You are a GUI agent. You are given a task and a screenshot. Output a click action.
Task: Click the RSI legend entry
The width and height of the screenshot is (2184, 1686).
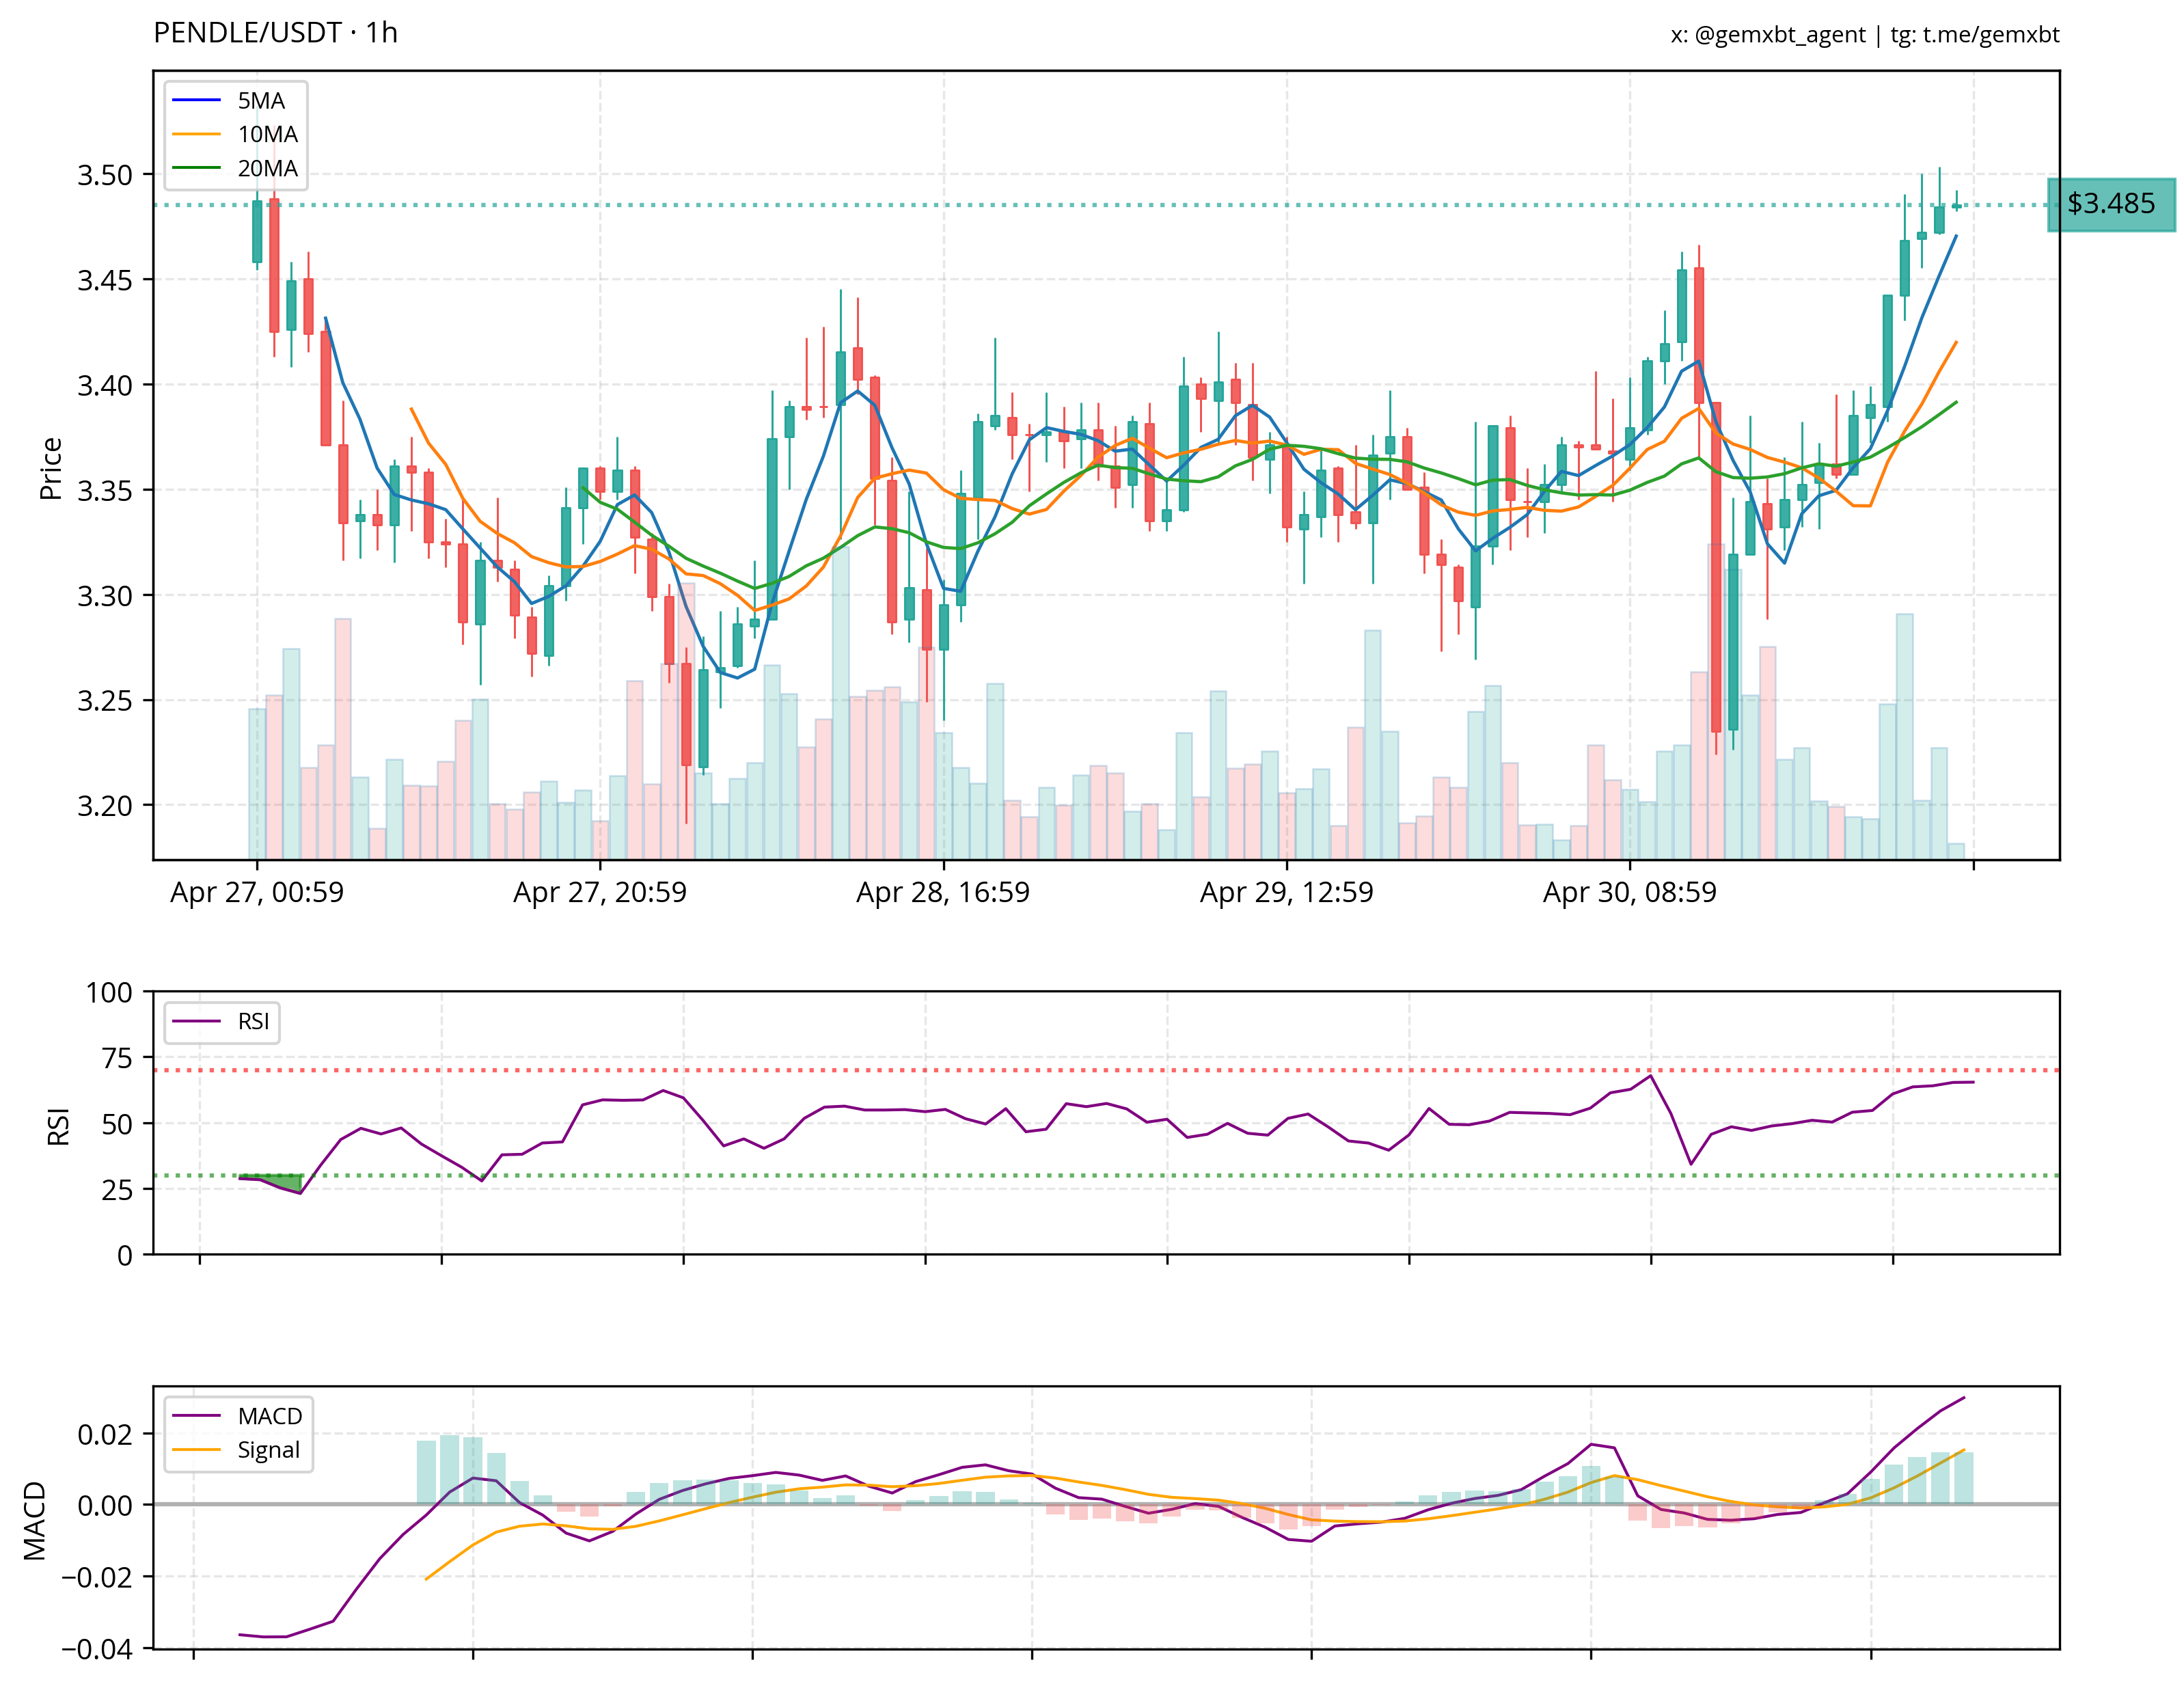[x=222, y=1021]
